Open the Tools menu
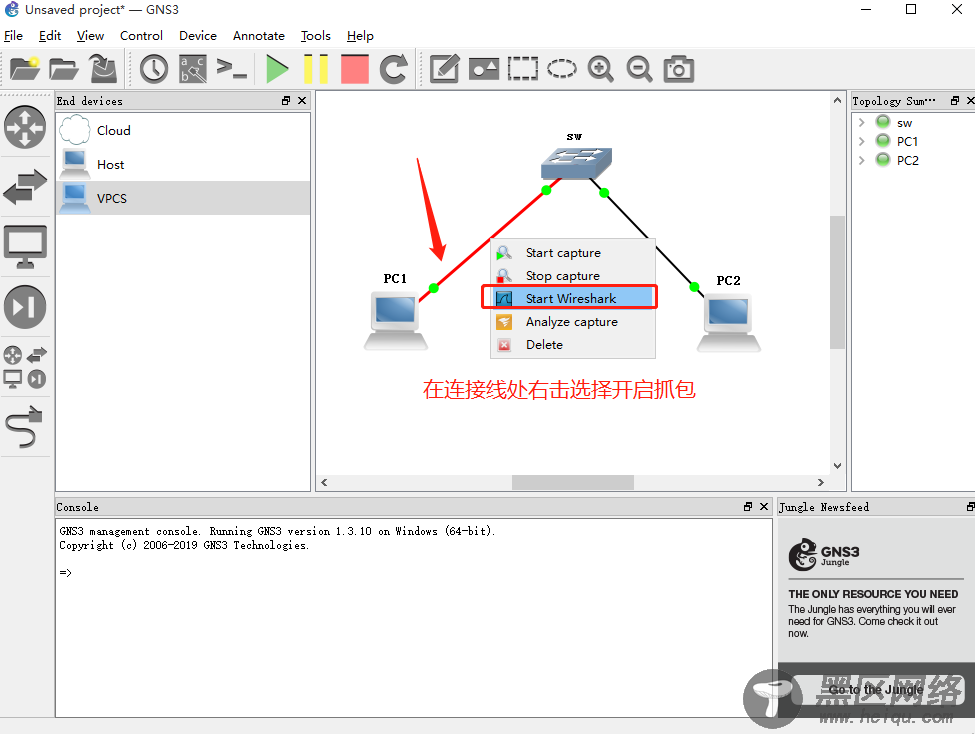This screenshot has width=975, height=734. 315,35
